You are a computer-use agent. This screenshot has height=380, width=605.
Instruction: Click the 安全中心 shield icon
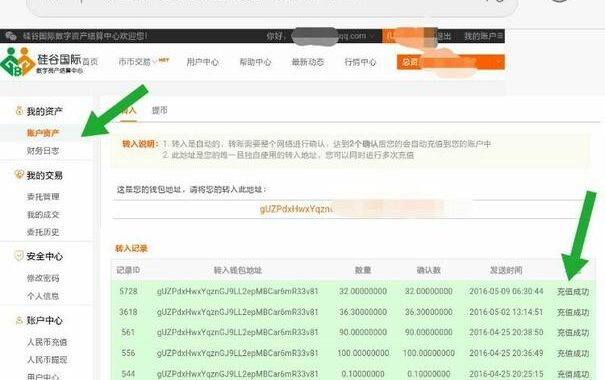pyautogui.click(x=19, y=256)
